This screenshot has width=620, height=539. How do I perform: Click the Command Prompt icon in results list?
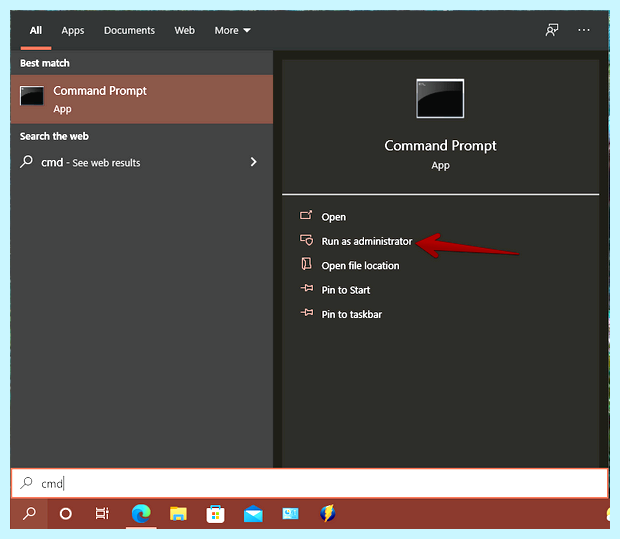(x=32, y=96)
